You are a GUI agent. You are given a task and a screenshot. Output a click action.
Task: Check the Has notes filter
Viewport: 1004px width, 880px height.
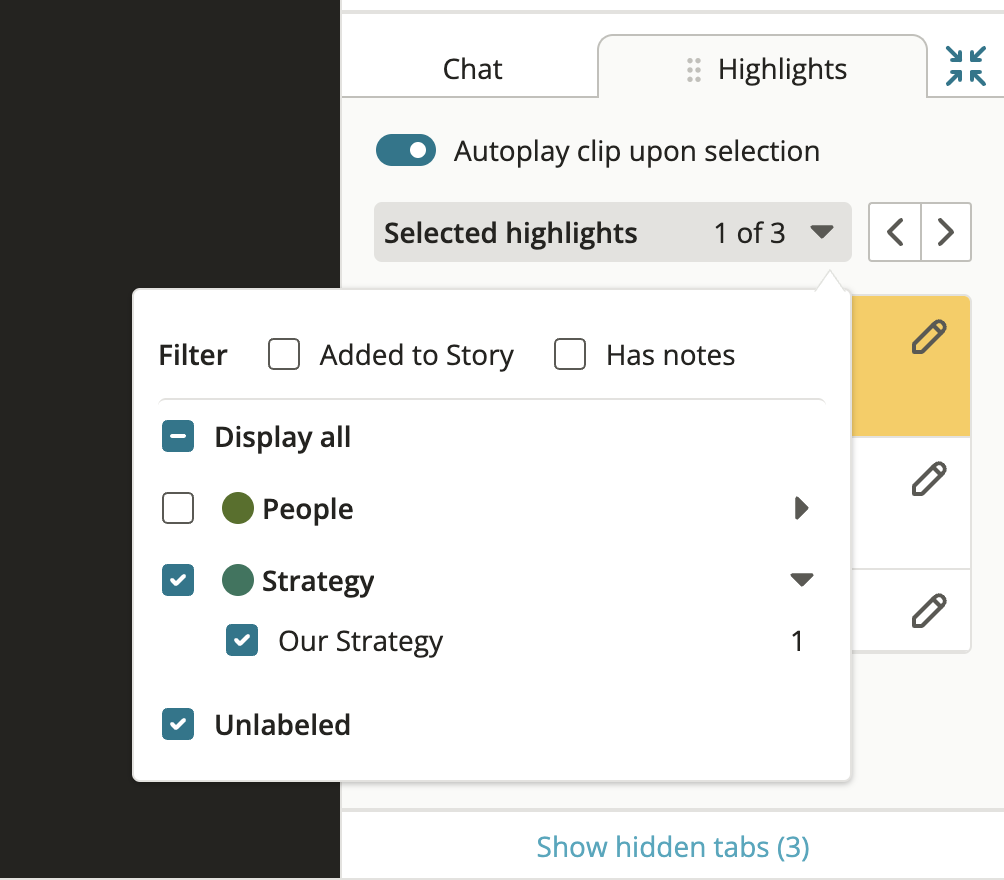(570, 354)
